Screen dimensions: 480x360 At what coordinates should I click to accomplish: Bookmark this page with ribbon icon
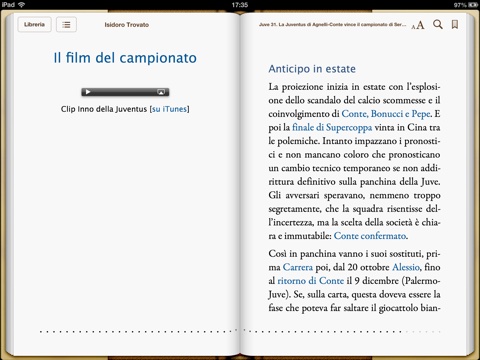[455, 24]
